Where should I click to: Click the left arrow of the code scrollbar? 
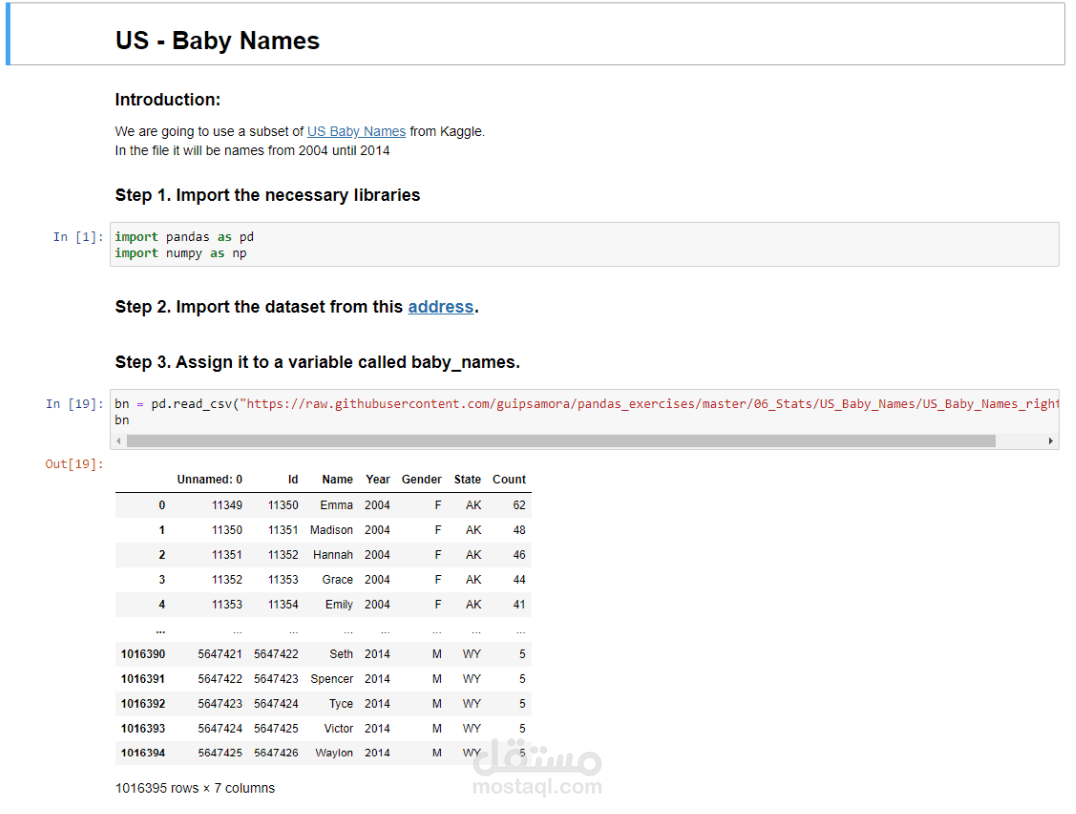pyautogui.click(x=119, y=441)
